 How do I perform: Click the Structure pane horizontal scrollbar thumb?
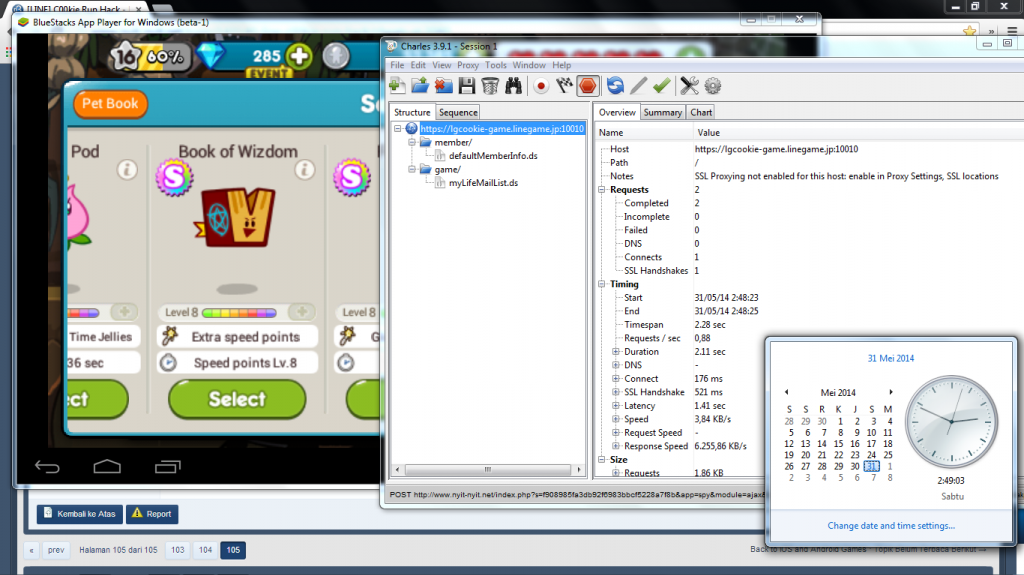[488, 470]
